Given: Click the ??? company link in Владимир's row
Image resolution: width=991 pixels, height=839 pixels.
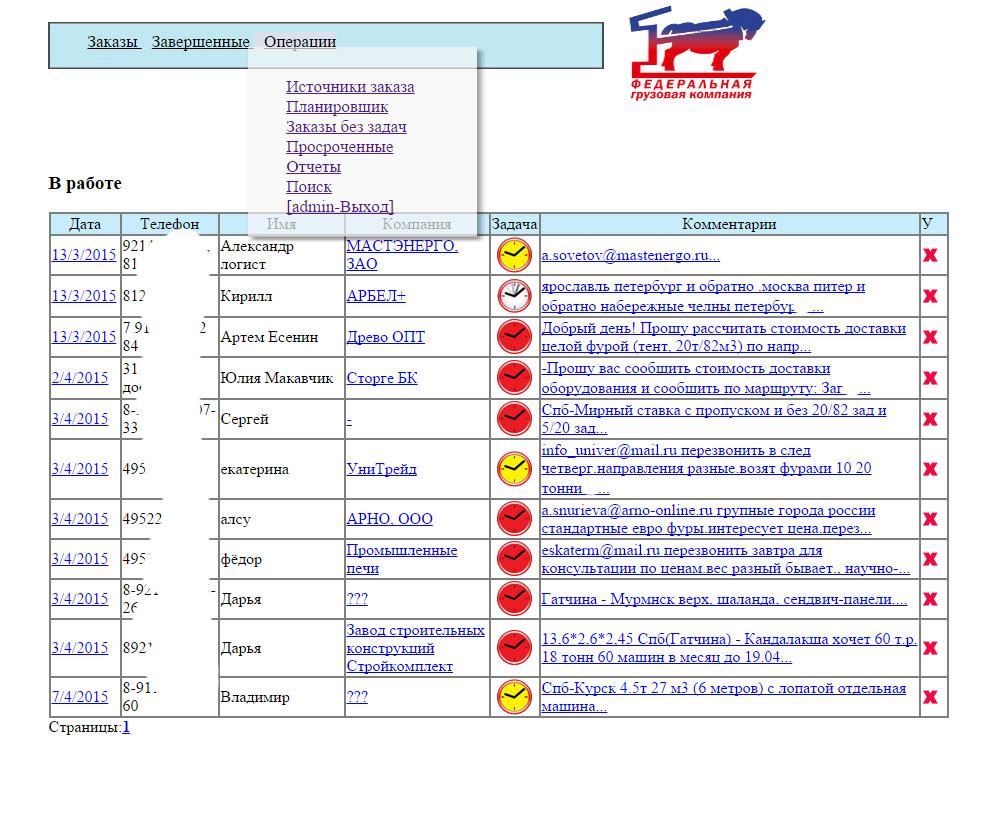Looking at the screenshot, I should tap(357, 697).
